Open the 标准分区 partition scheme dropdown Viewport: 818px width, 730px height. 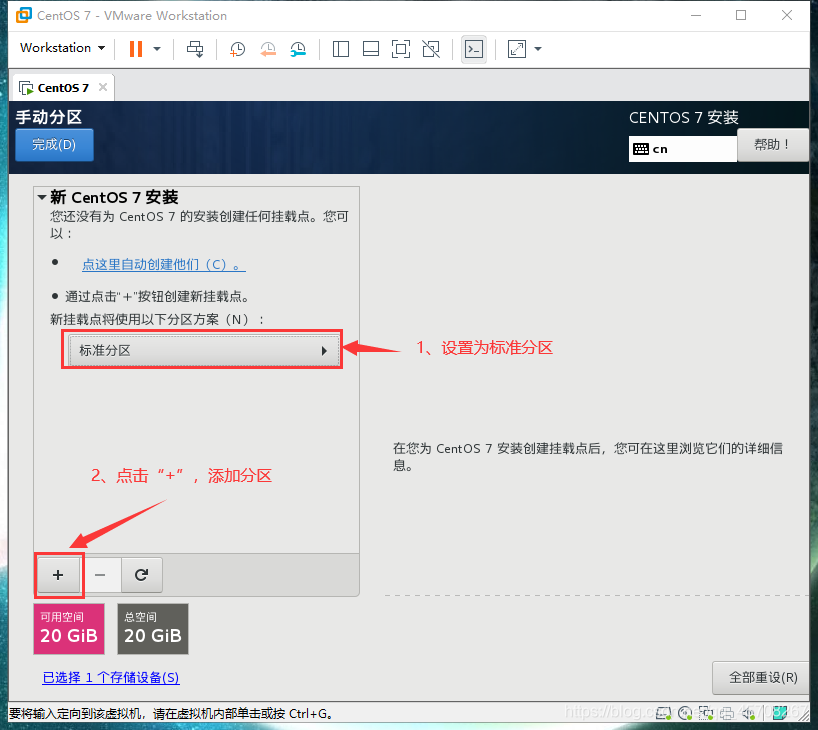click(x=203, y=350)
